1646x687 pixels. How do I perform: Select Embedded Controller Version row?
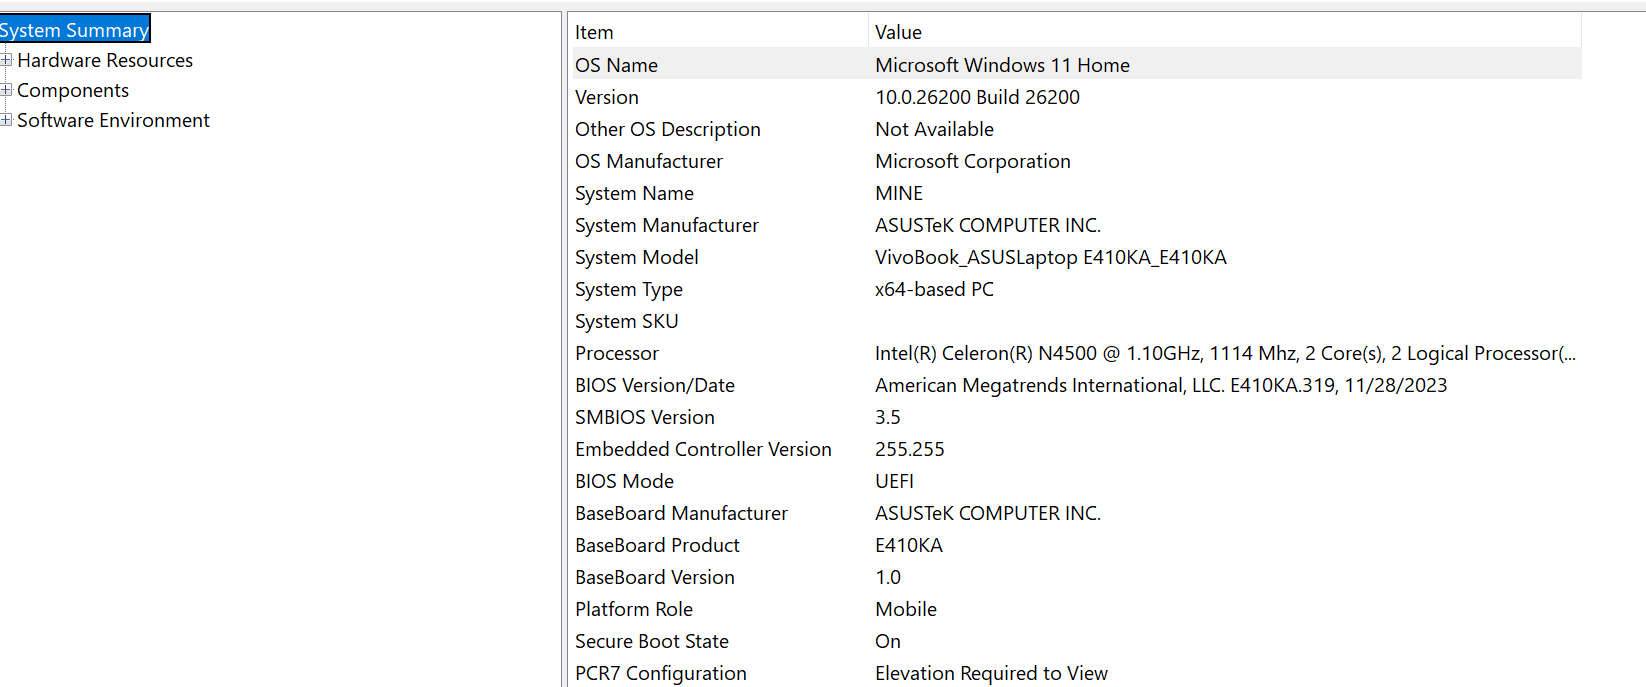tap(703, 449)
